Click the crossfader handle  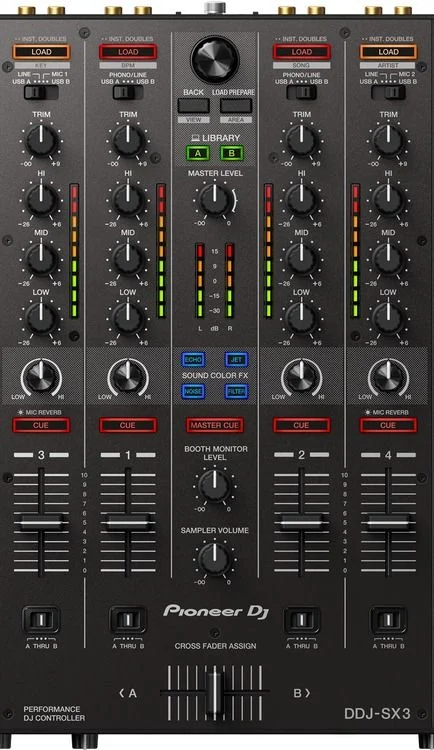point(215,693)
